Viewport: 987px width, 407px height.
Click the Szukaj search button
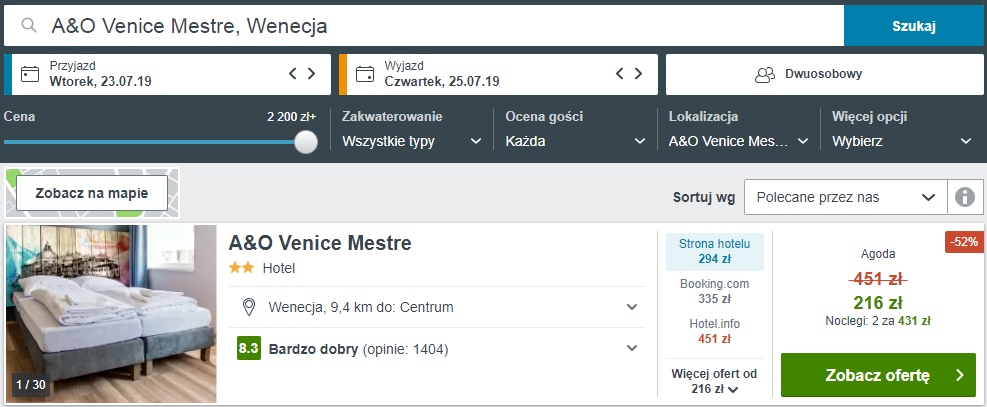(914, 25)
